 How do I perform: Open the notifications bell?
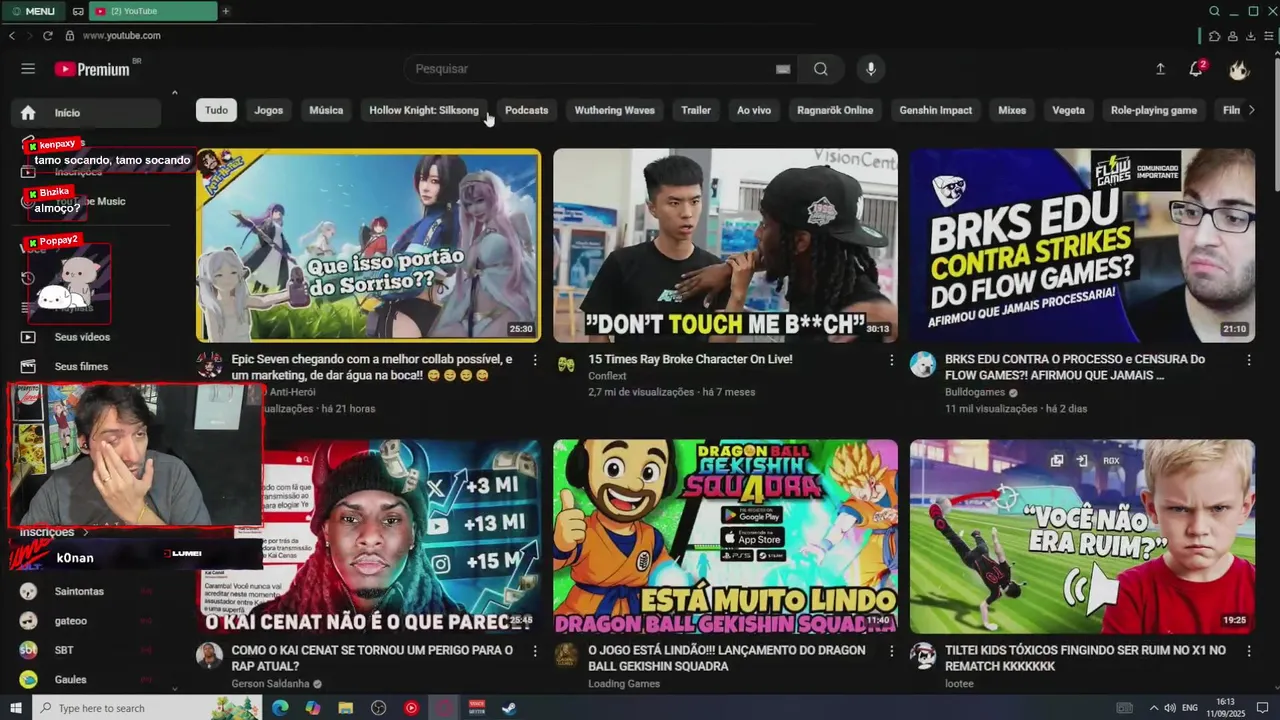[x=1196, y=69]
